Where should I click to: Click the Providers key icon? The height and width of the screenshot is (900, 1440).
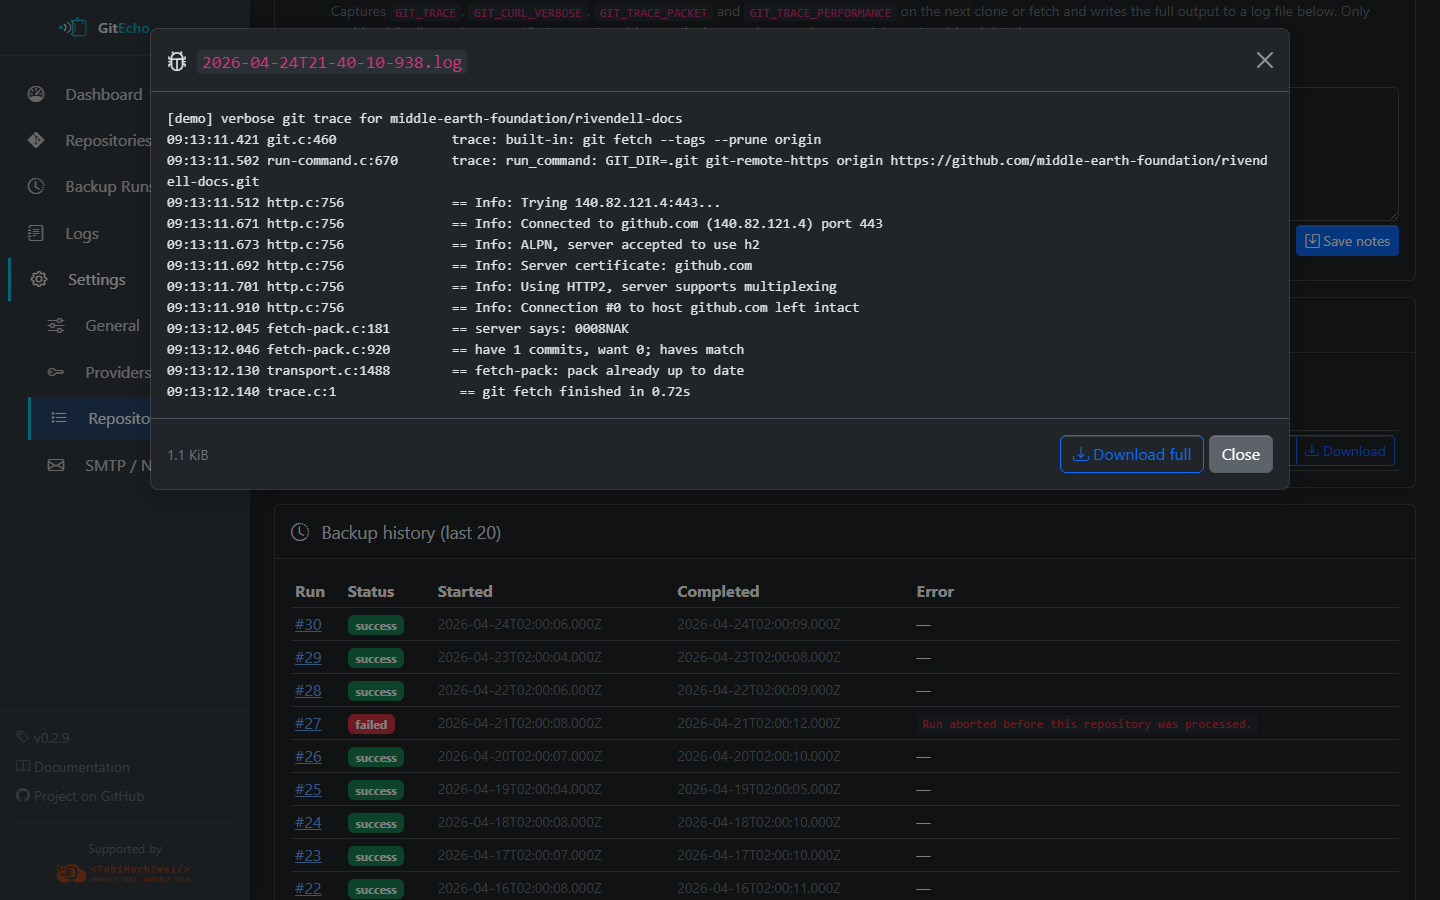point(56,372)
